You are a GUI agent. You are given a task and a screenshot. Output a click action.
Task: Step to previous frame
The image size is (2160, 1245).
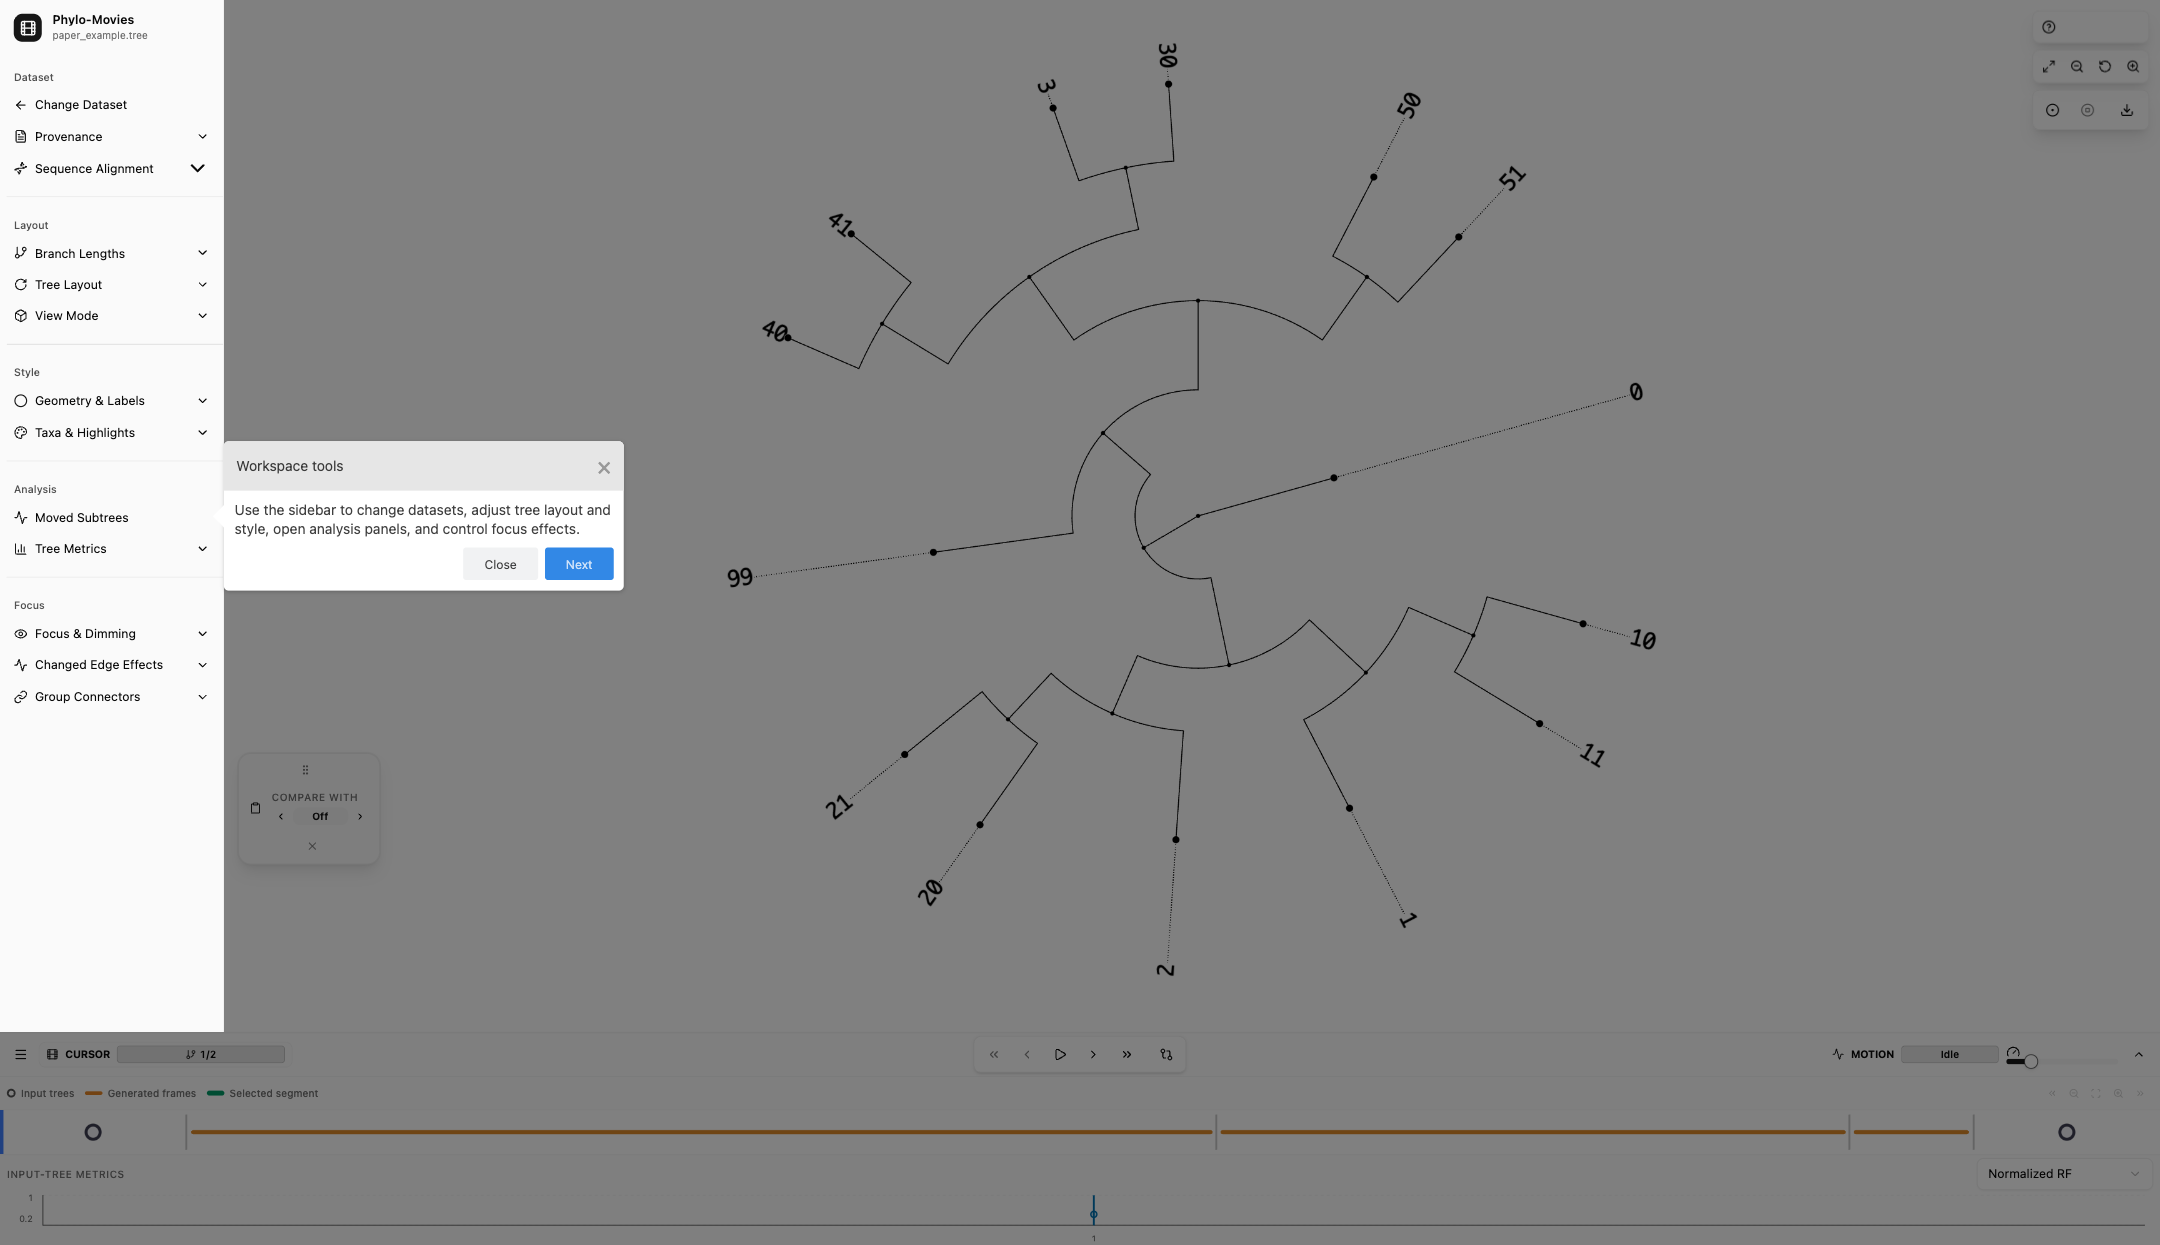pos(1026,1054)
